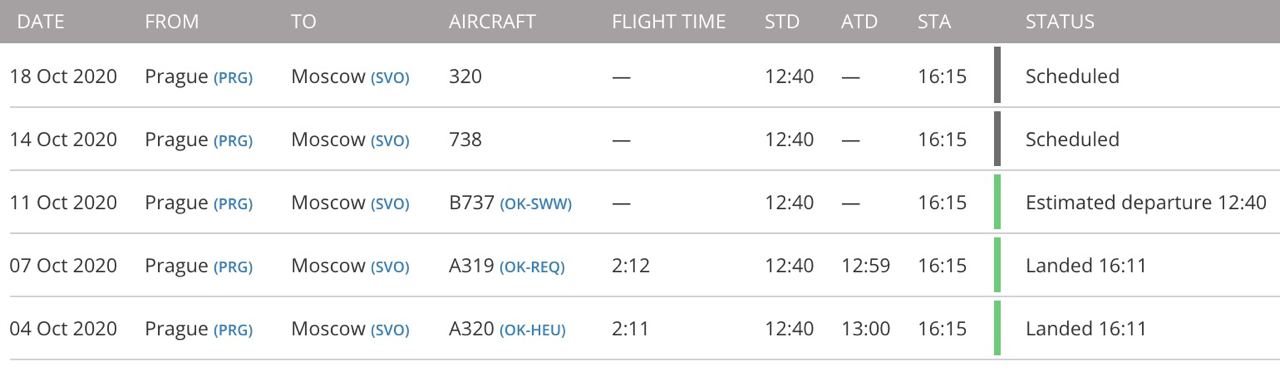Open the OK-HEU aircraft registration link

[533, 330]
